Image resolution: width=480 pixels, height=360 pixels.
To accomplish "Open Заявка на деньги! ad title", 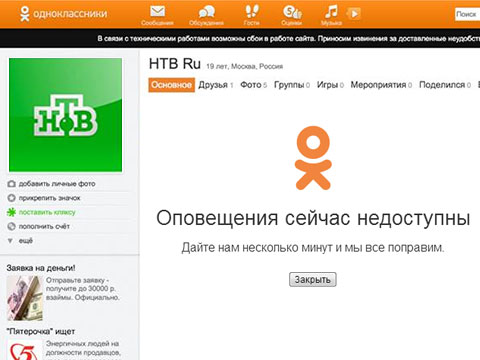I will pyautogui.click(x=41, y=268).
